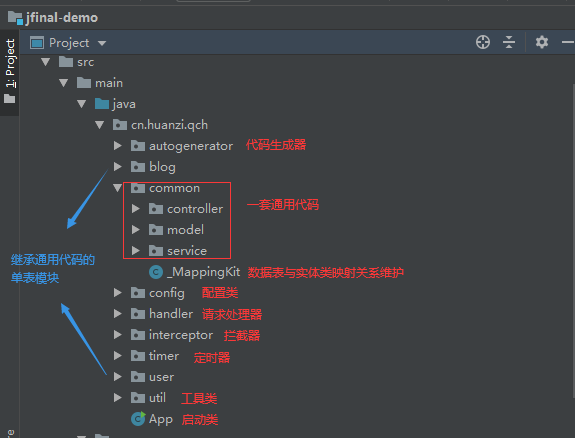This screenshot has height=438, width=575.
Task: Expand the controller package
Action: pos(136,209)
